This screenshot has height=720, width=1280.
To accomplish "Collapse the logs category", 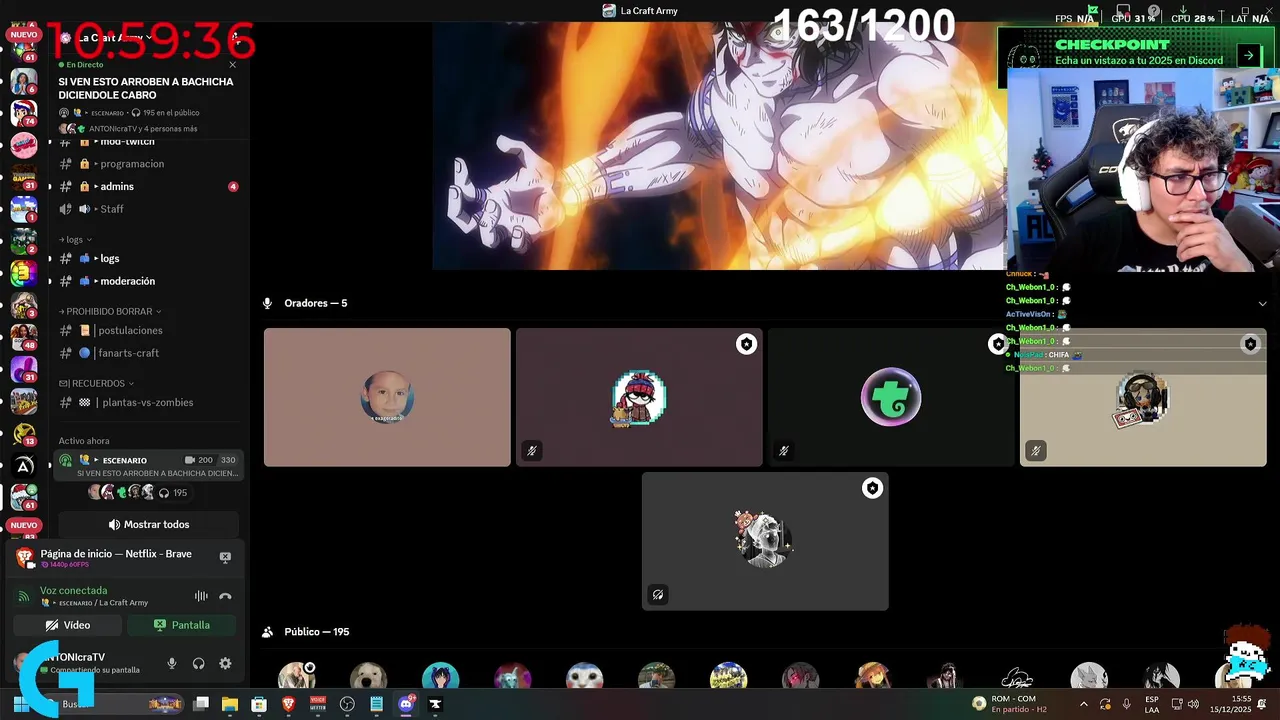I will click(75, 240).
